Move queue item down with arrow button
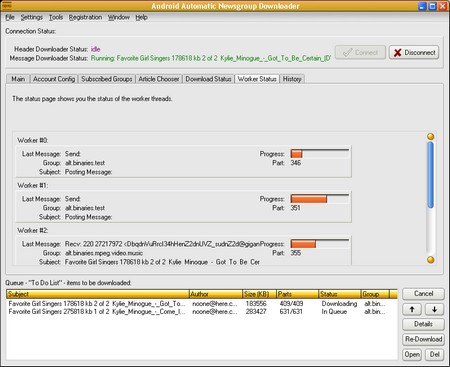Viewport: 450px width, 367px height. point(434,309)
